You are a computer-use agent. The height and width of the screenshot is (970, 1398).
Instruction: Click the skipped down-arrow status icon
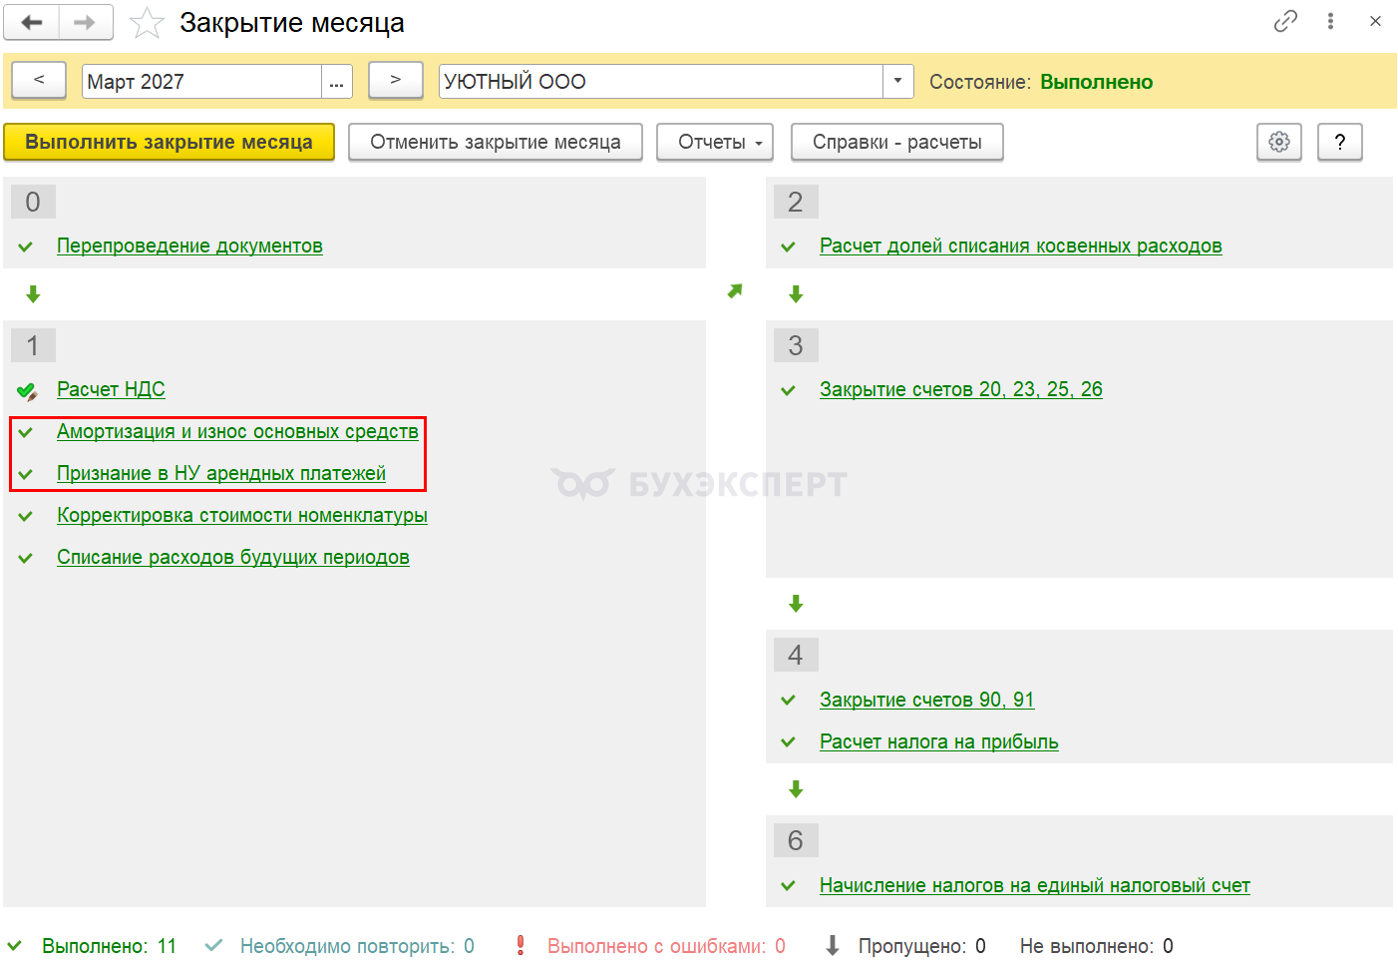click(832, 945)
